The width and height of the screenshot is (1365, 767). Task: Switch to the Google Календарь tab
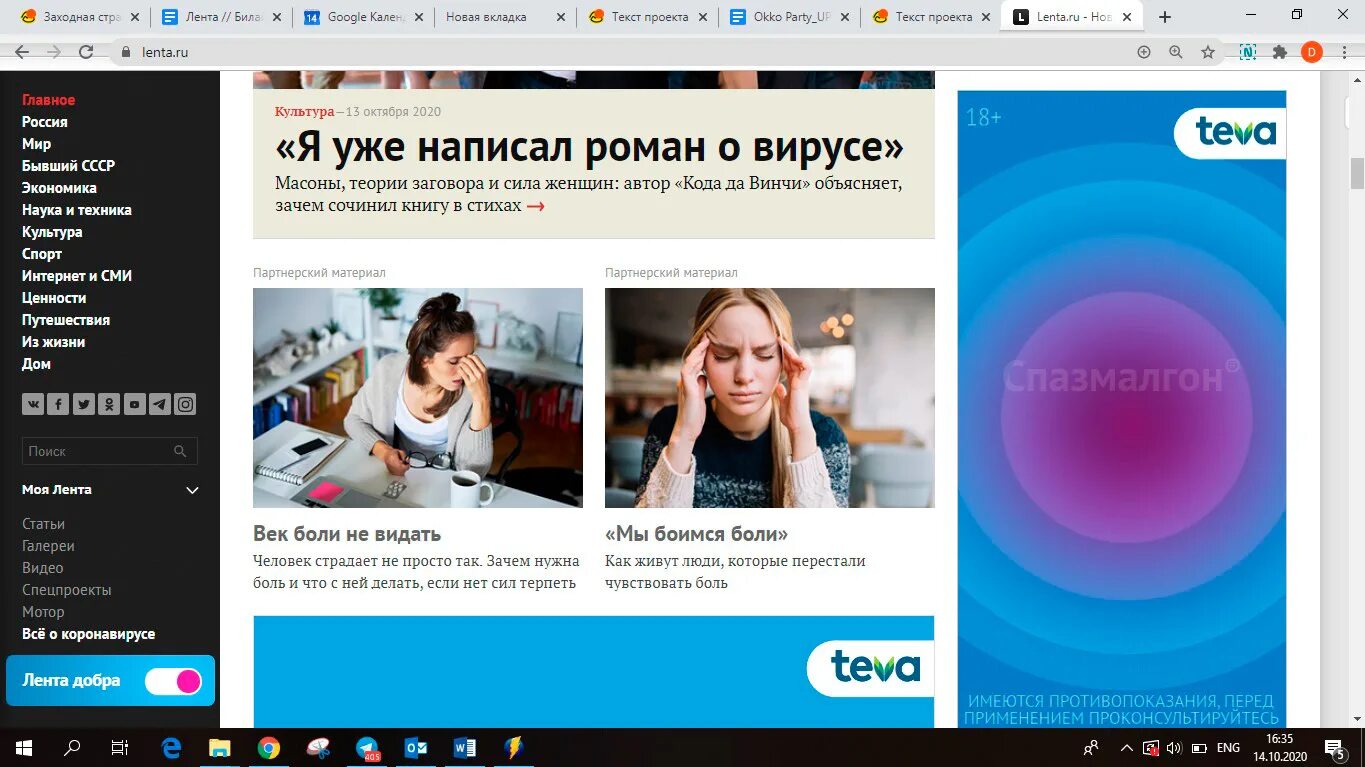click(365, 17)
